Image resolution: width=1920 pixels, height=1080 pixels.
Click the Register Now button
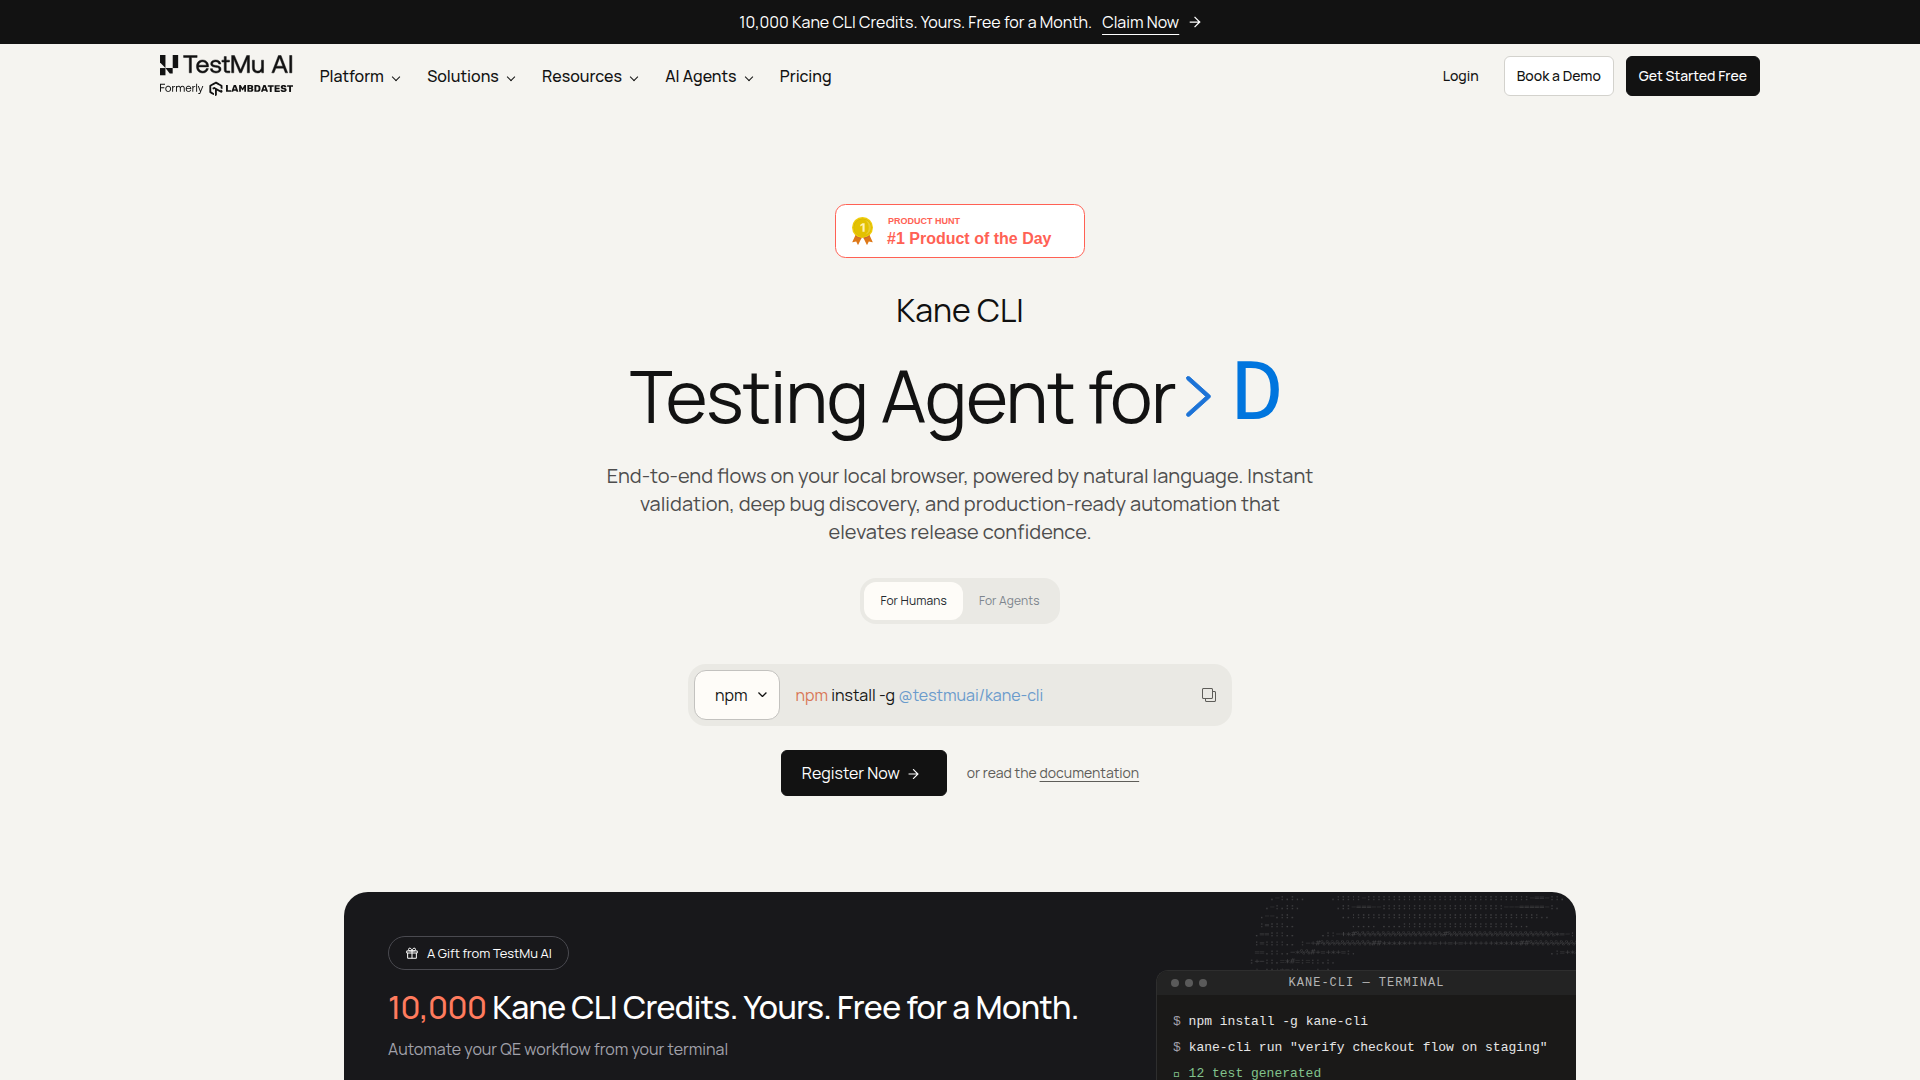[863, 773]
